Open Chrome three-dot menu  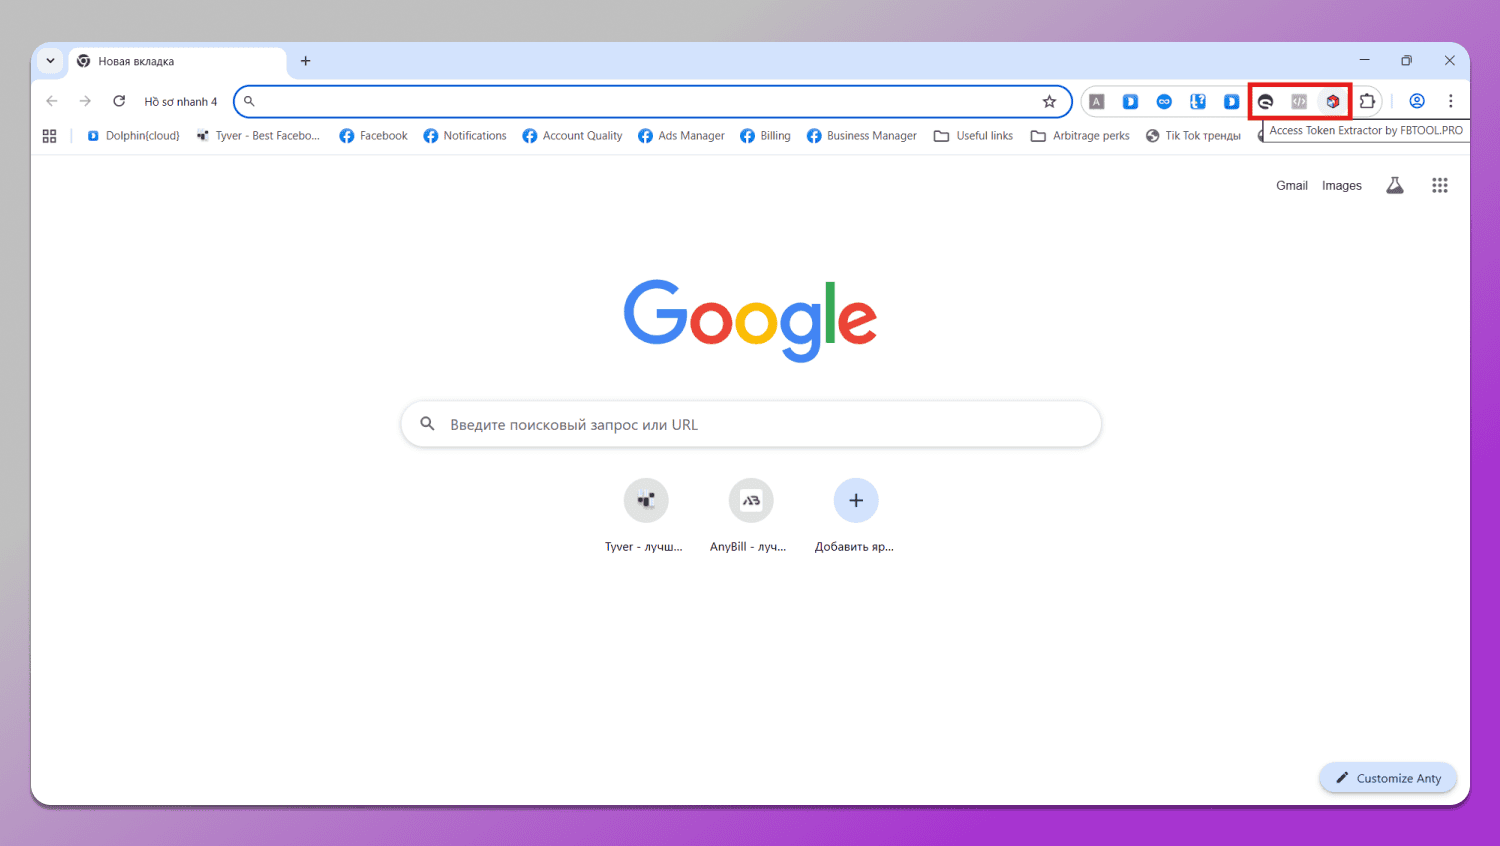tap(1451, 101)
